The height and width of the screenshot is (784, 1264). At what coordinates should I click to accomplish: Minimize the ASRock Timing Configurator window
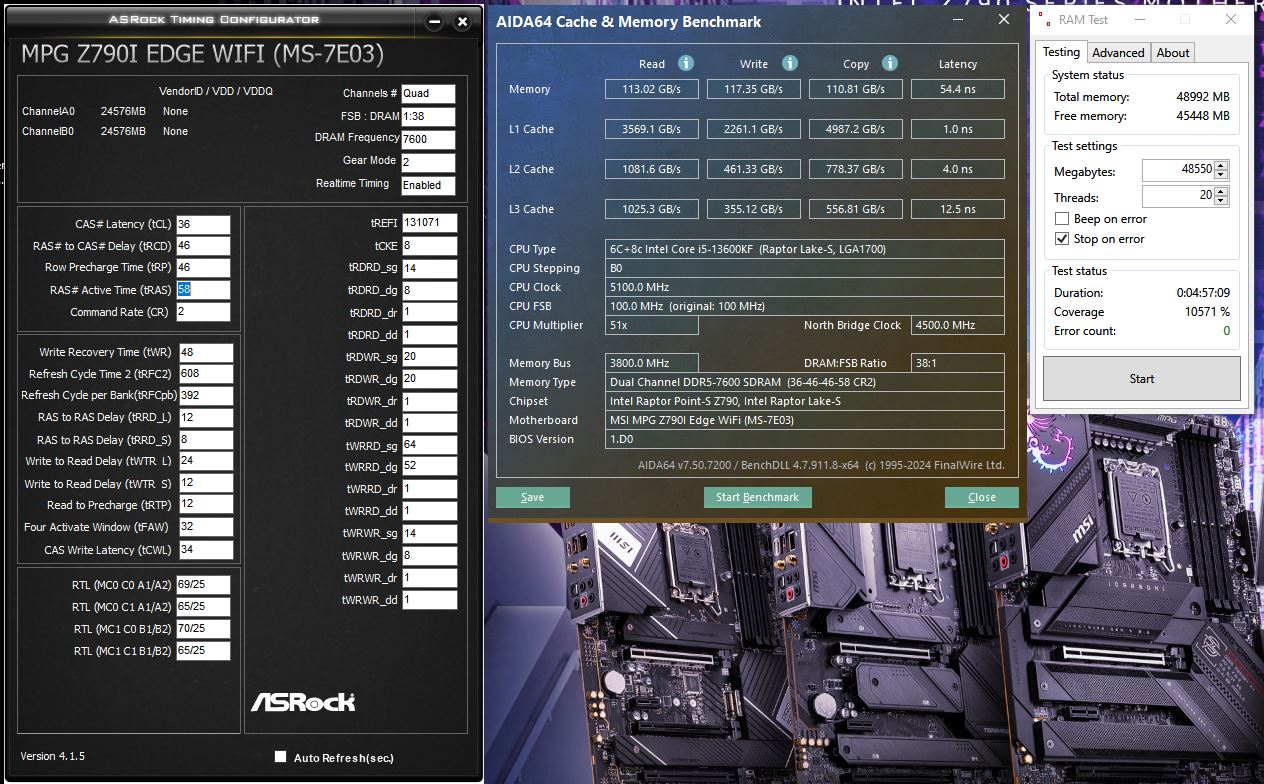[433, 21]
